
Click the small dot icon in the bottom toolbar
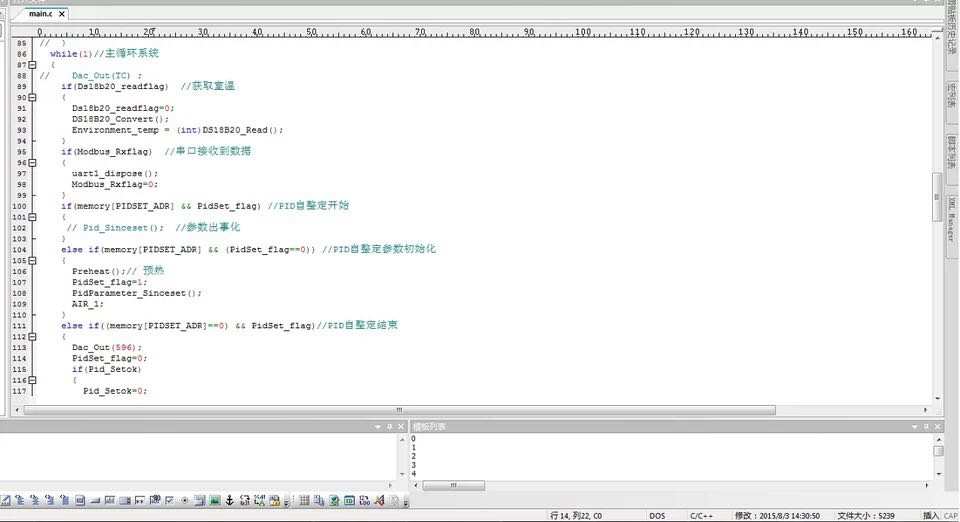pyautogui.click(x=184, y=500)
